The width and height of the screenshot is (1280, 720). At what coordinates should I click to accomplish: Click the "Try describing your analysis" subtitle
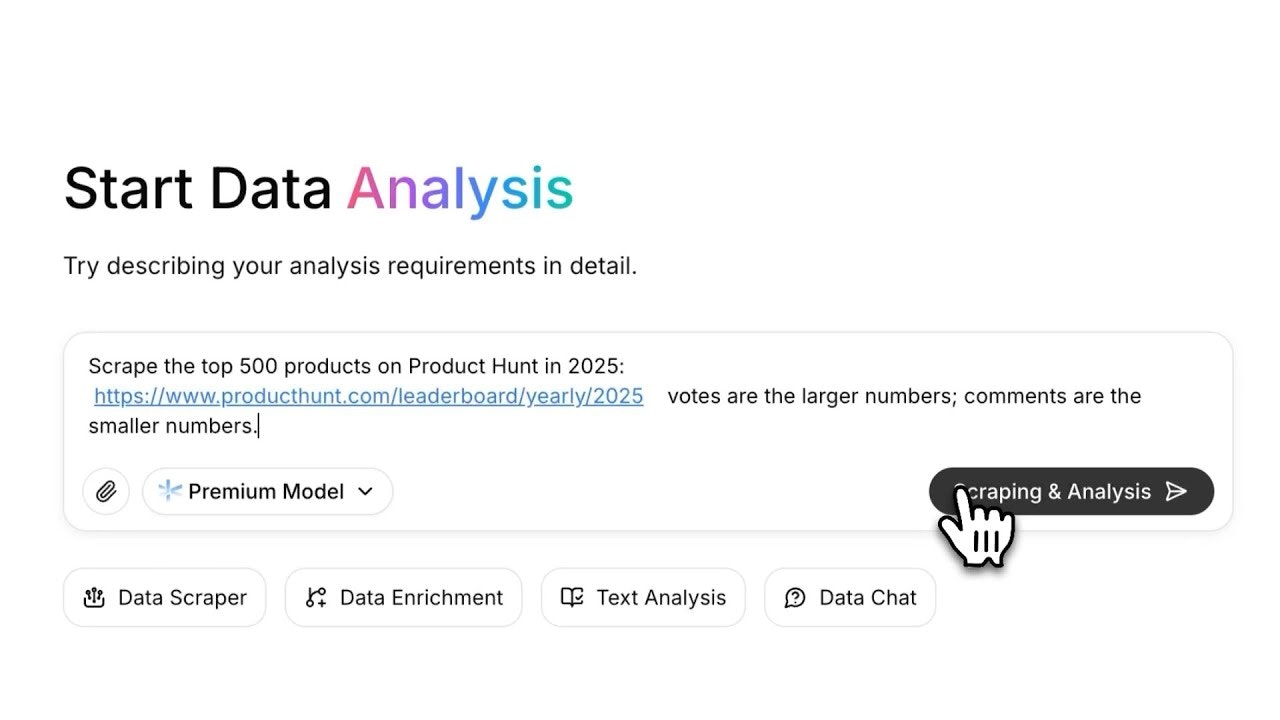tap(350, 266)
